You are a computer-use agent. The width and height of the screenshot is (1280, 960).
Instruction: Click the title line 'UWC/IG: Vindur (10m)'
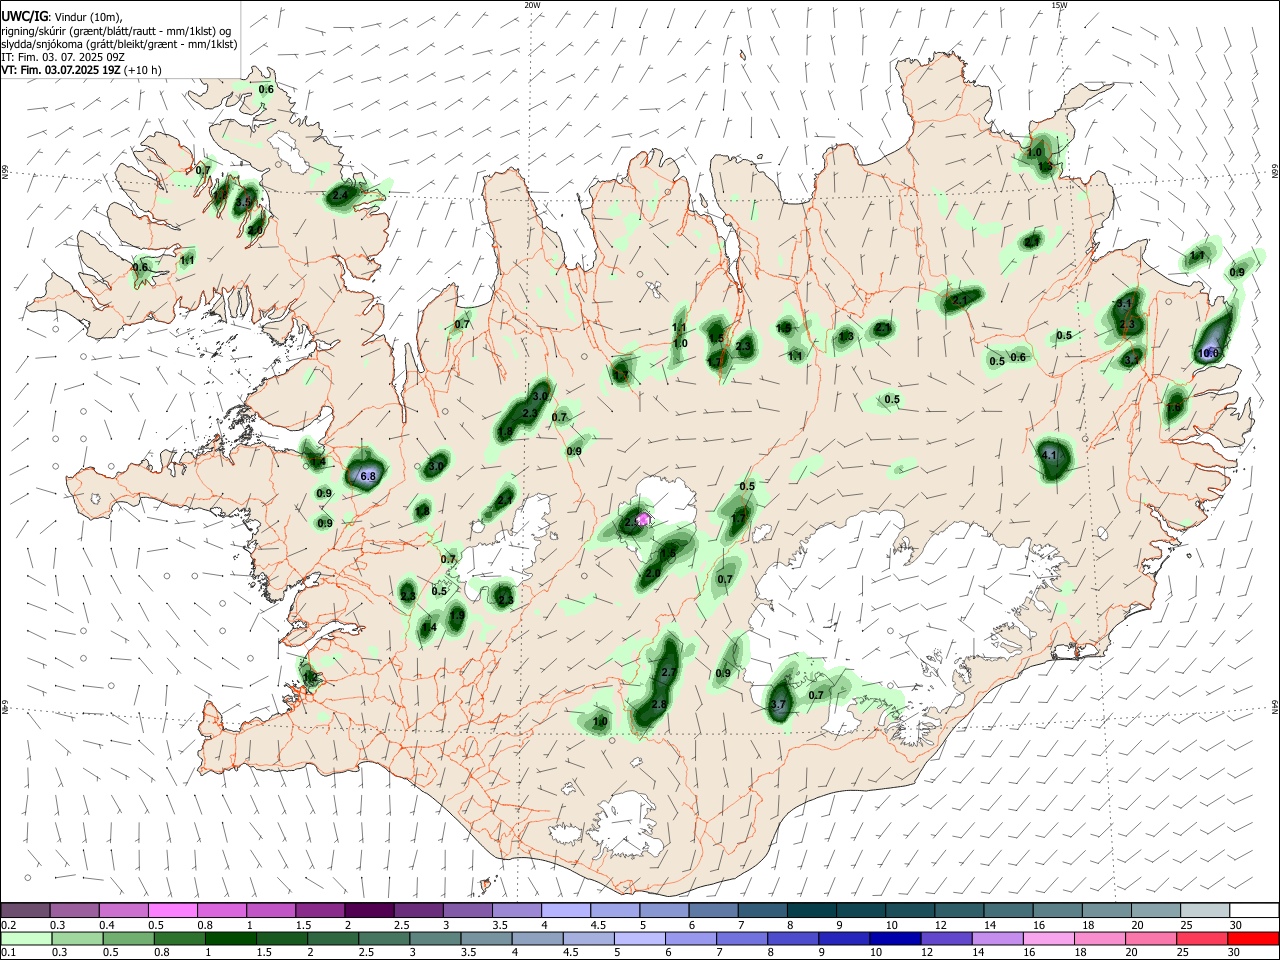(62, 16)
